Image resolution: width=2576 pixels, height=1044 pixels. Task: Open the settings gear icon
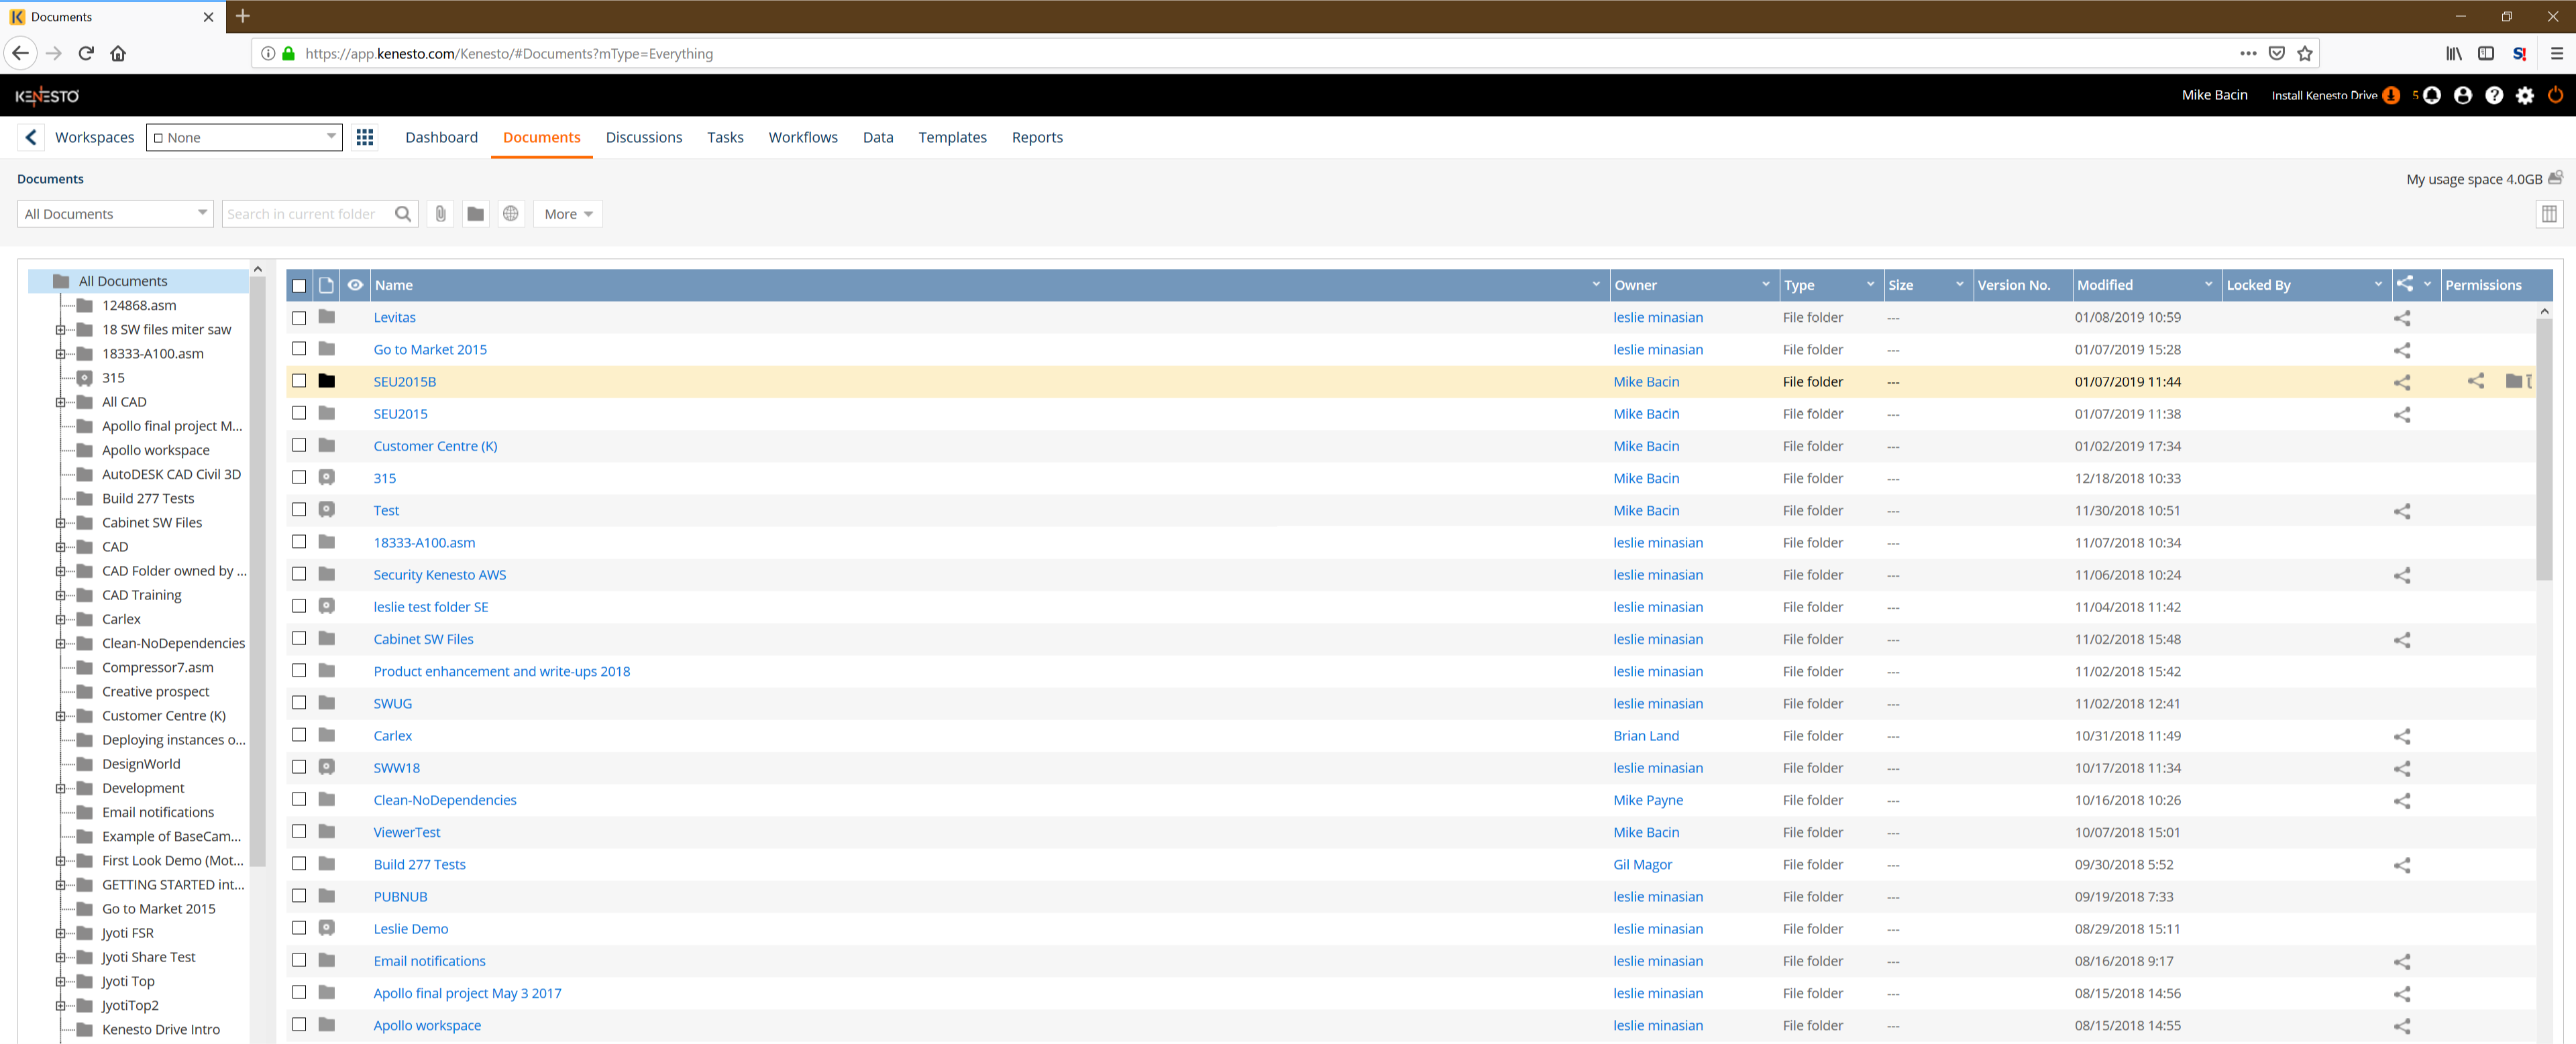click(2525, 95)
